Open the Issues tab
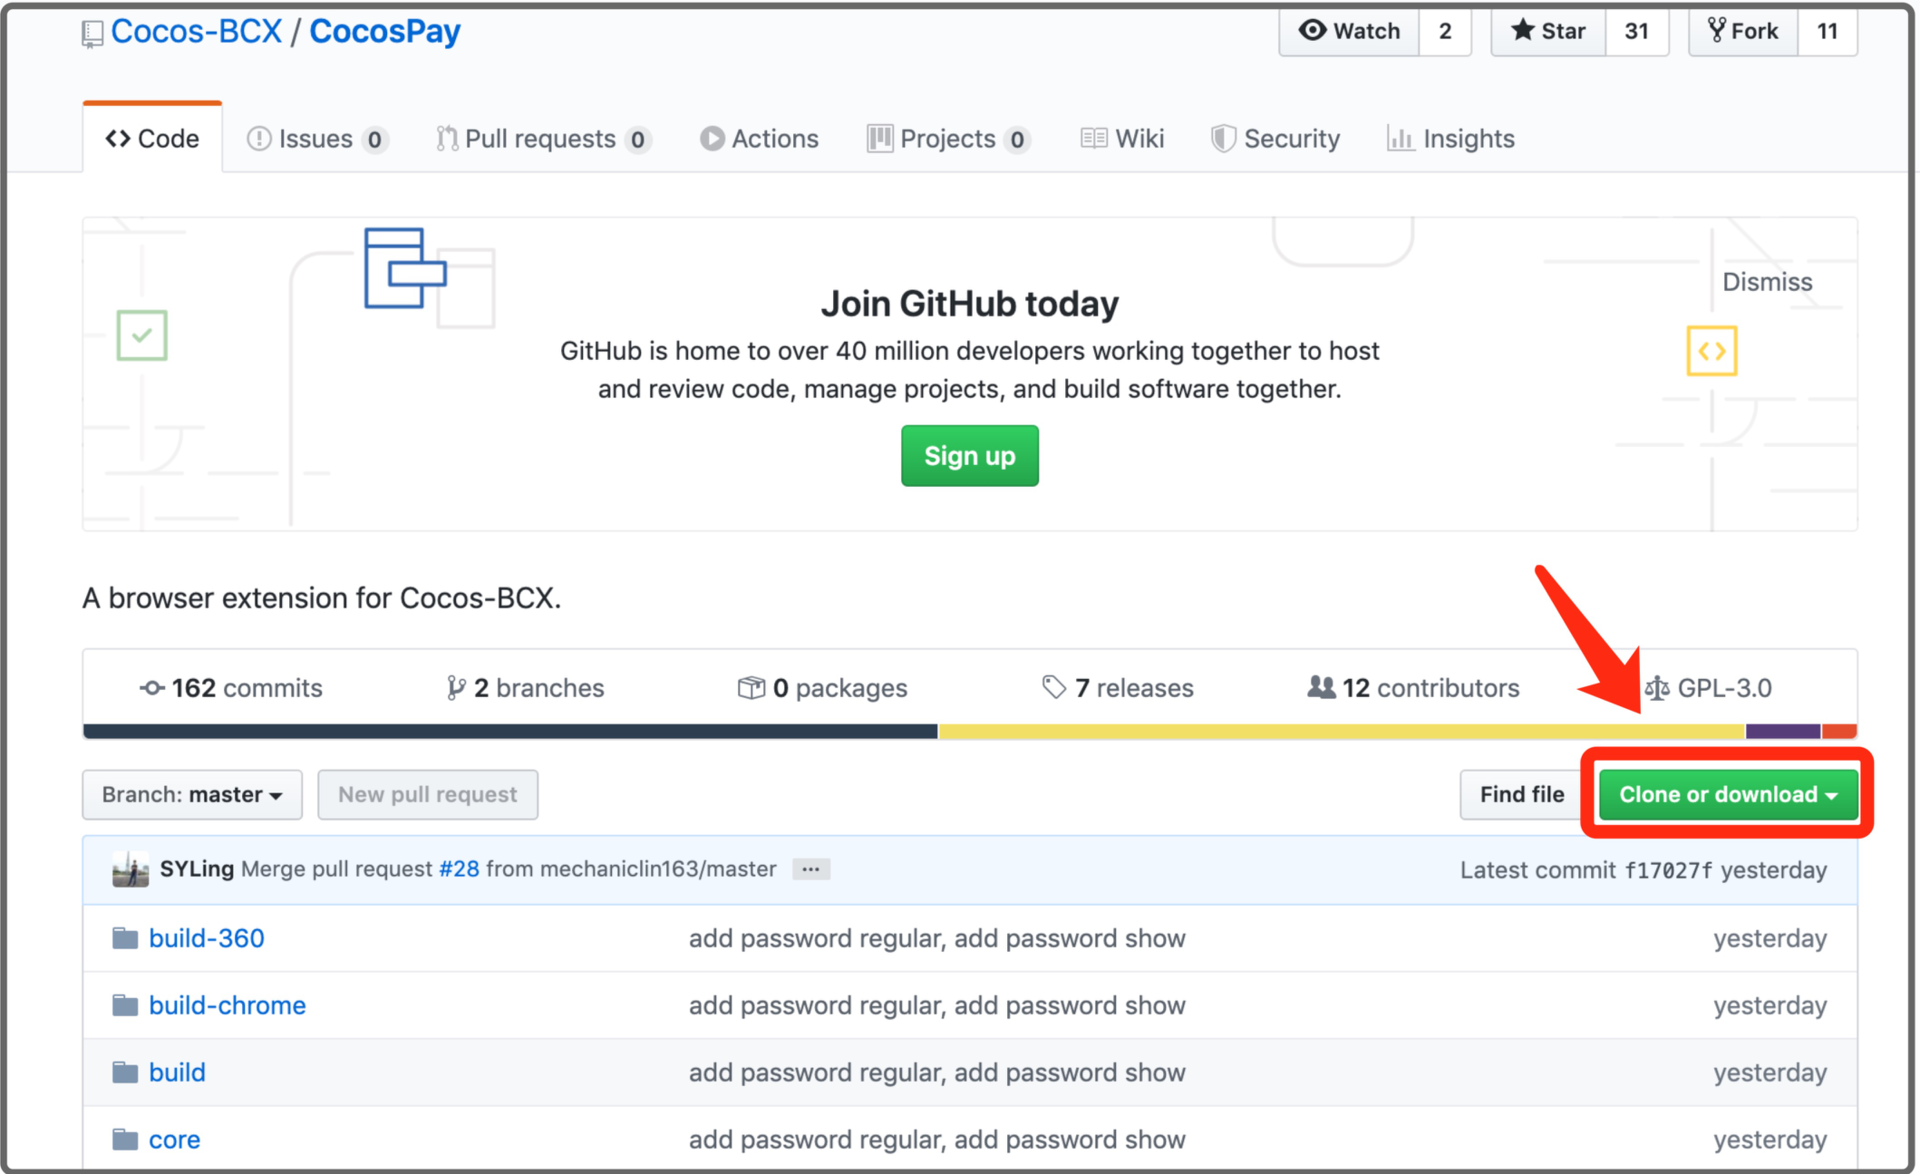Image resolution: width=1920 pixels, height=1174 pixels. click(317, 139)
